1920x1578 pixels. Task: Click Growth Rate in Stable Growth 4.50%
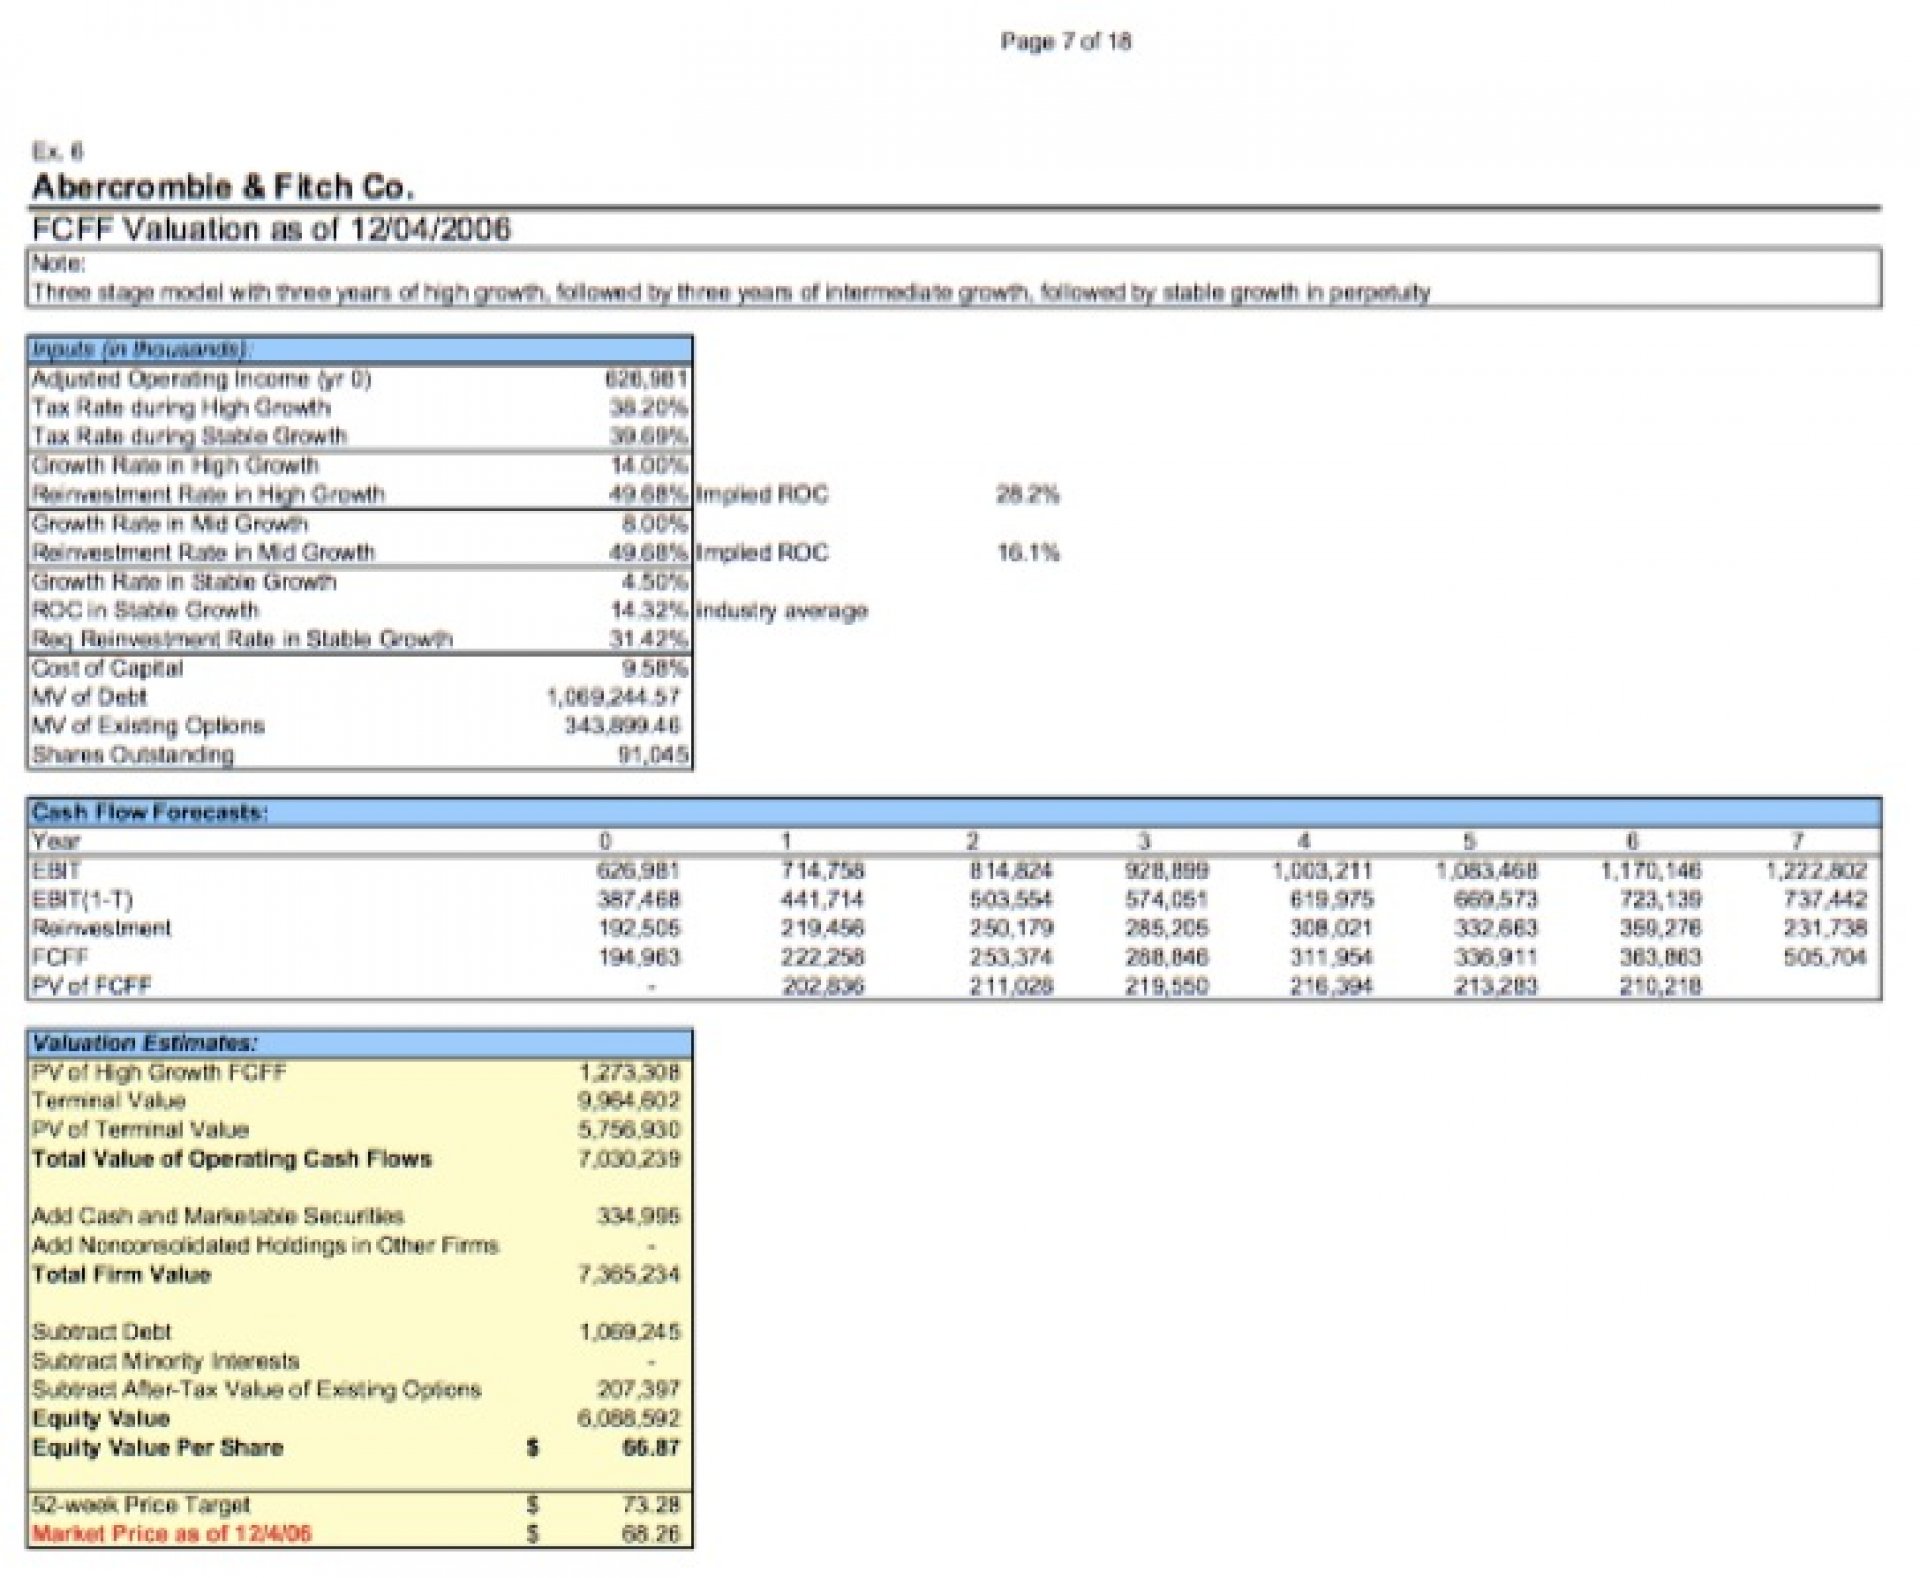[655, 581]
